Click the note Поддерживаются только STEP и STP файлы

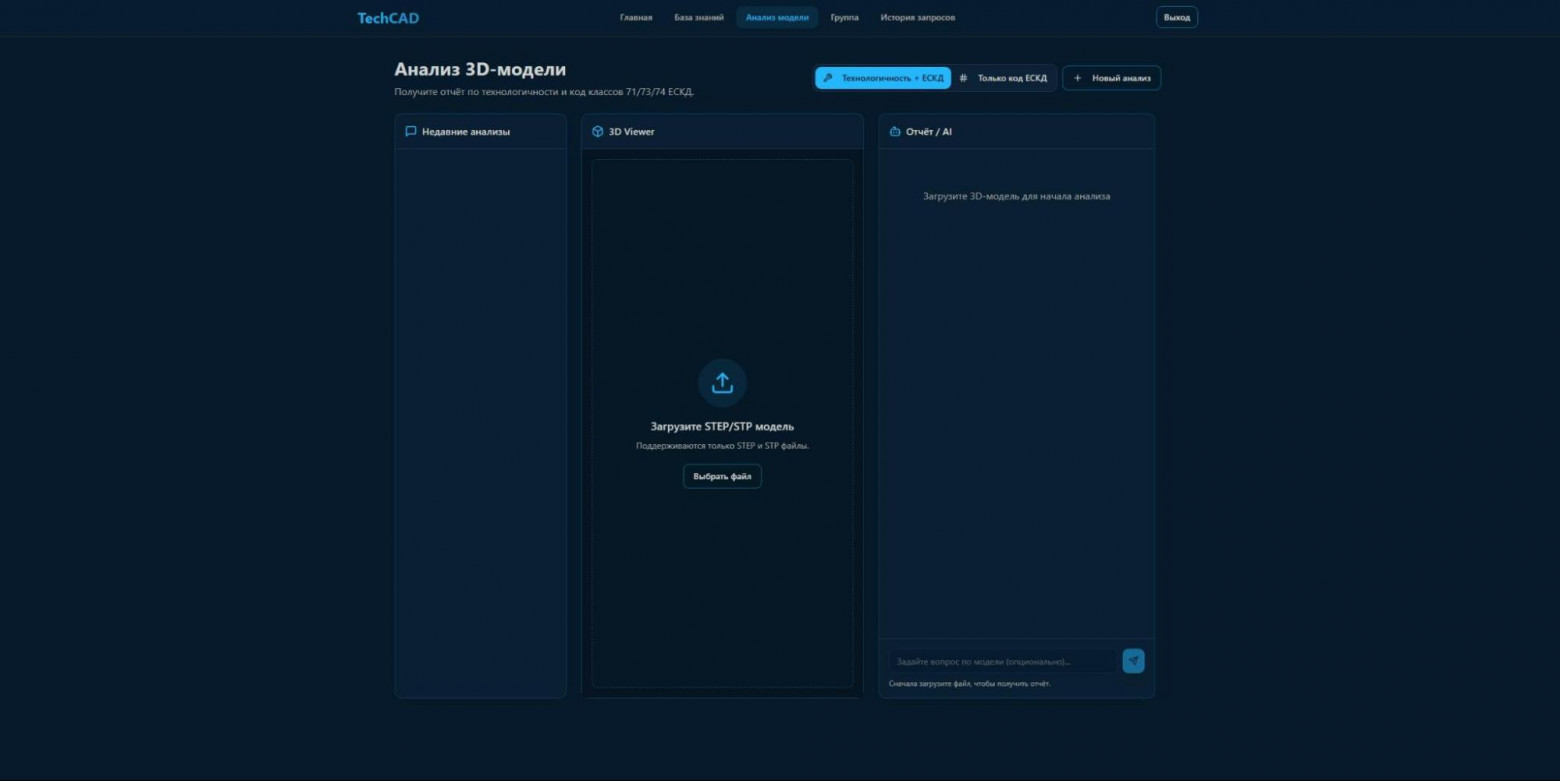(722, 446)
